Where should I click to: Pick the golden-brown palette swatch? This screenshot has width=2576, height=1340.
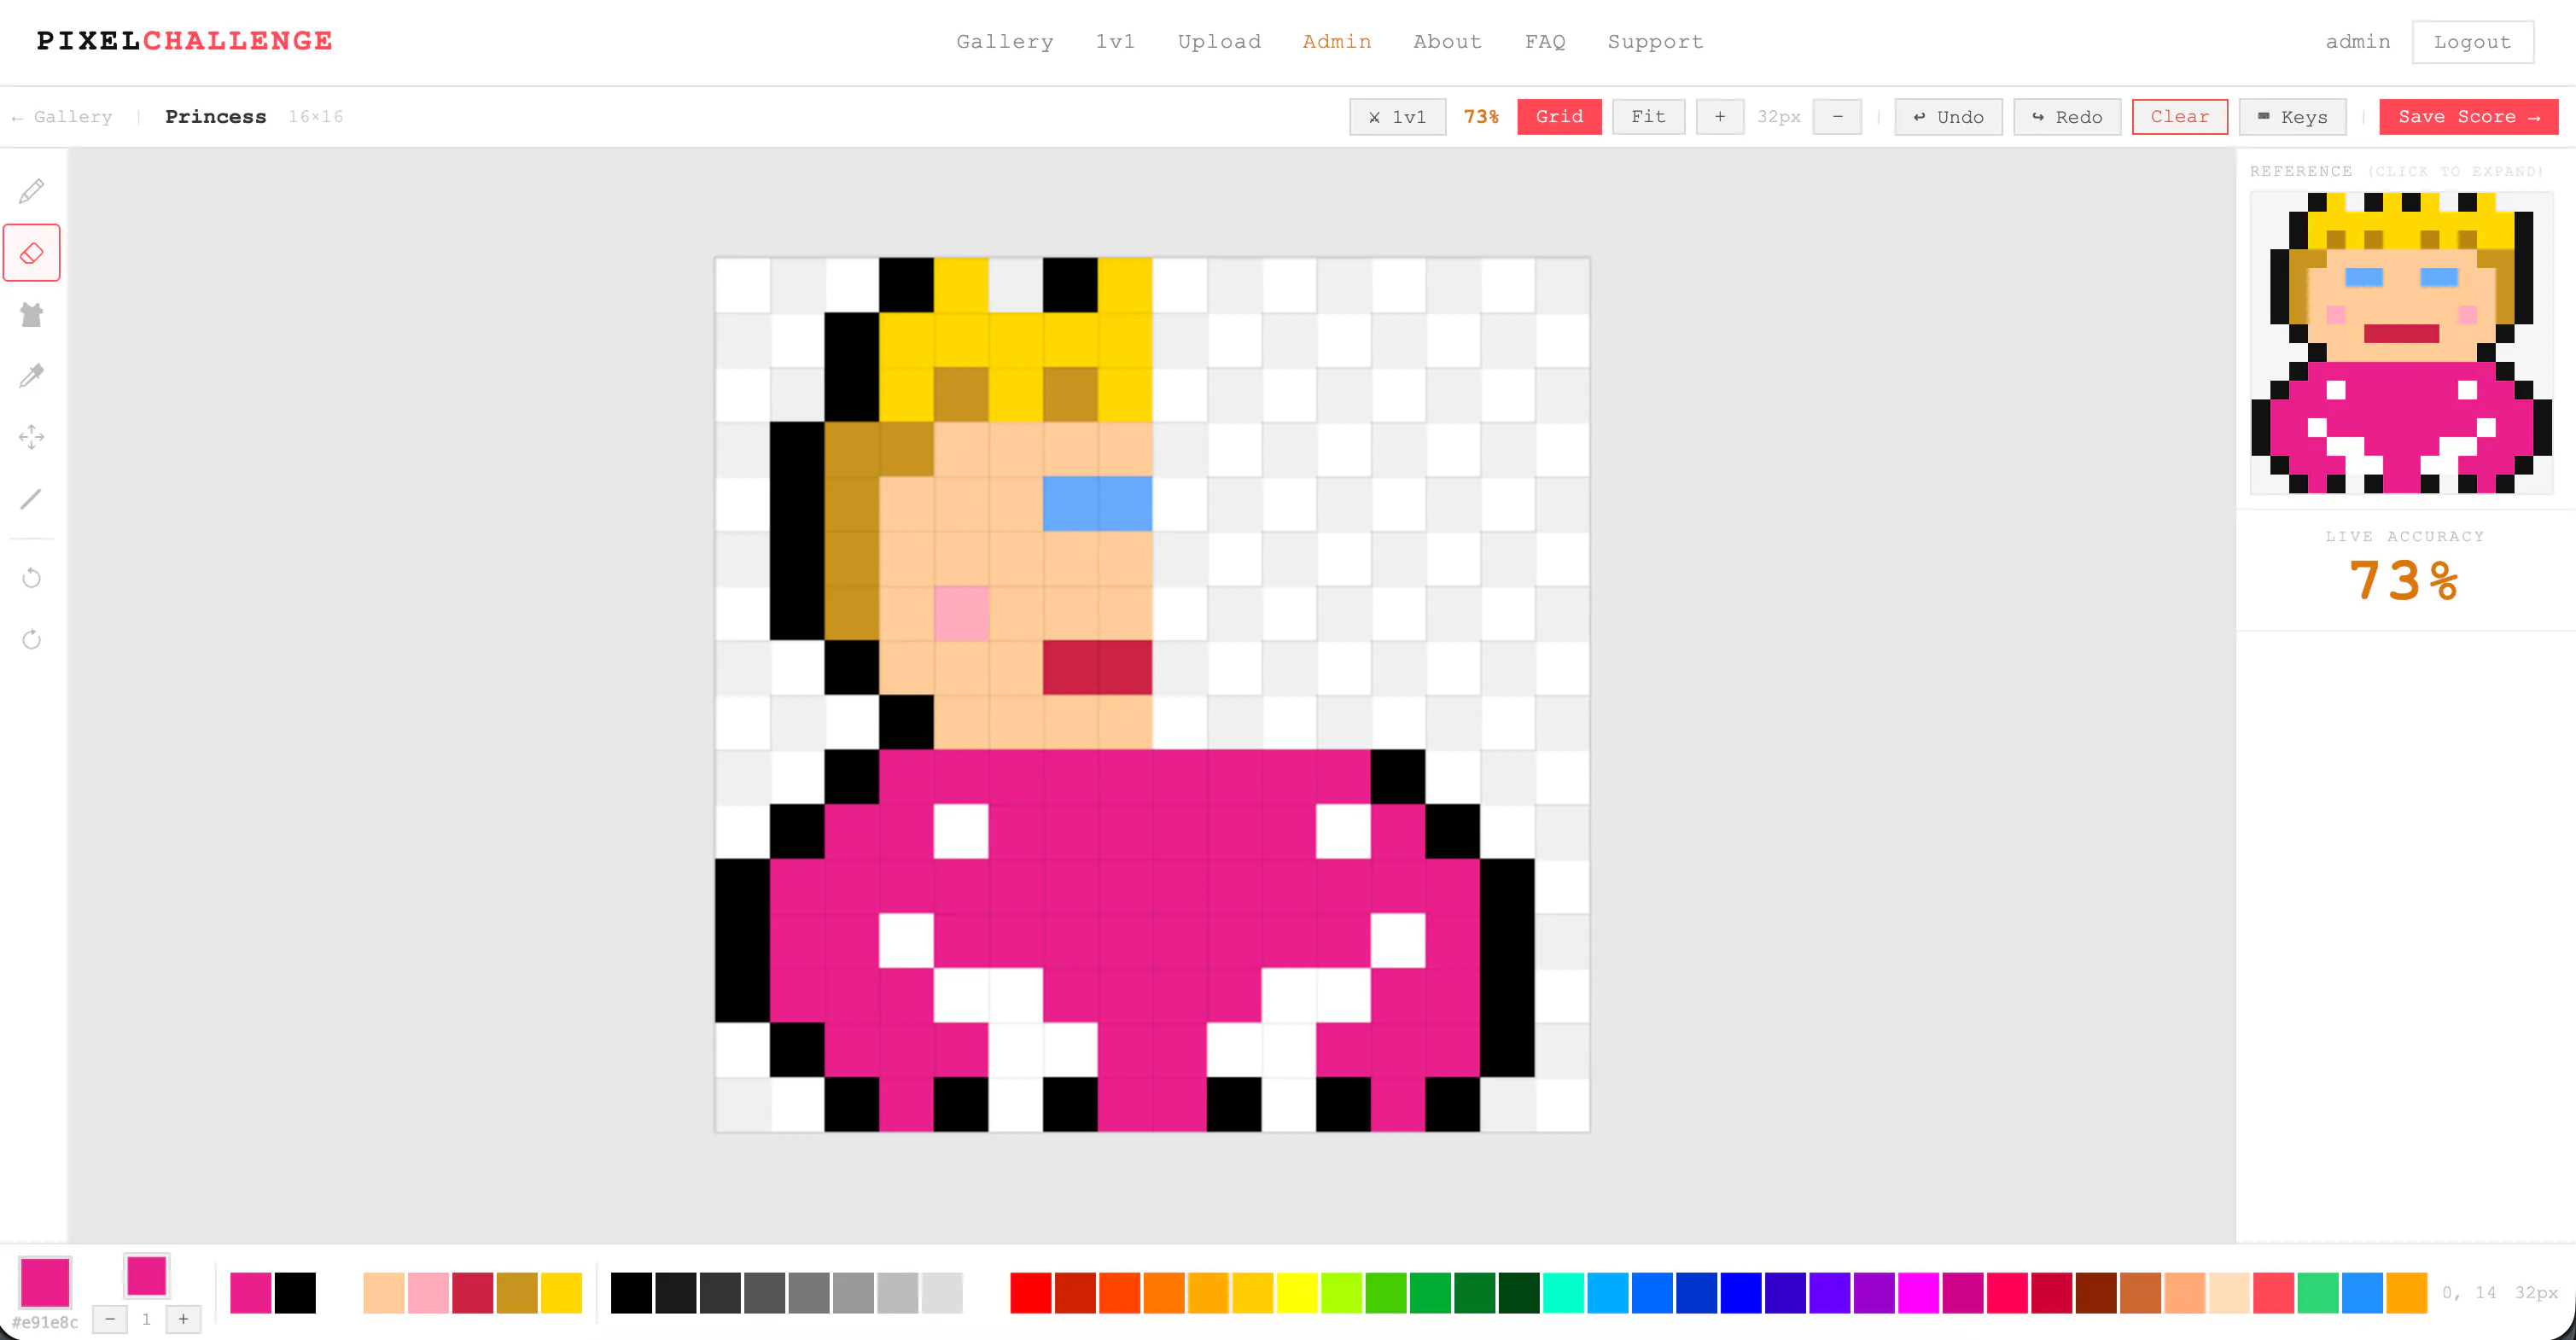(x=517, y=1293)
